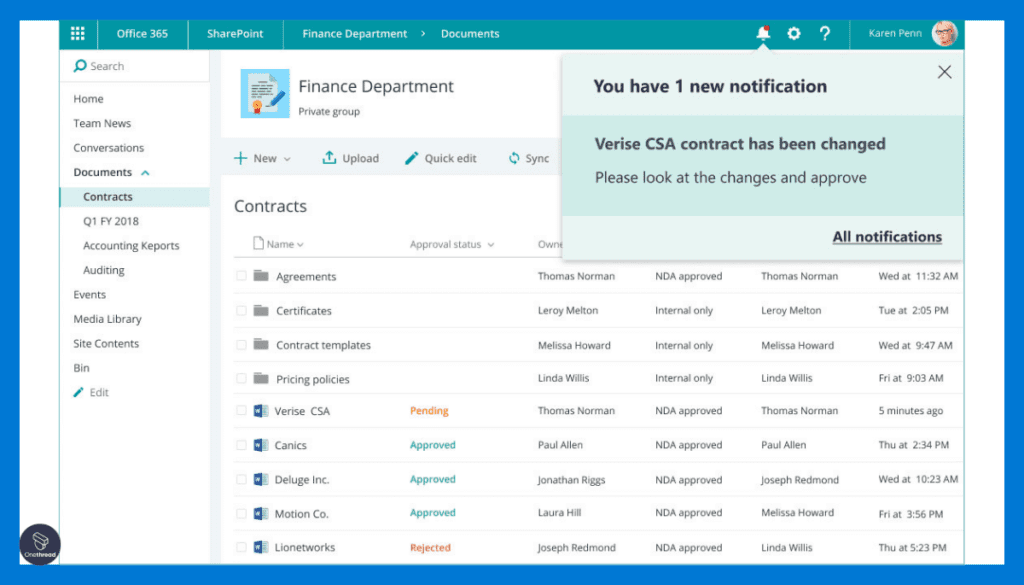Open Accounting Reports under Documents

click(131, 245)
